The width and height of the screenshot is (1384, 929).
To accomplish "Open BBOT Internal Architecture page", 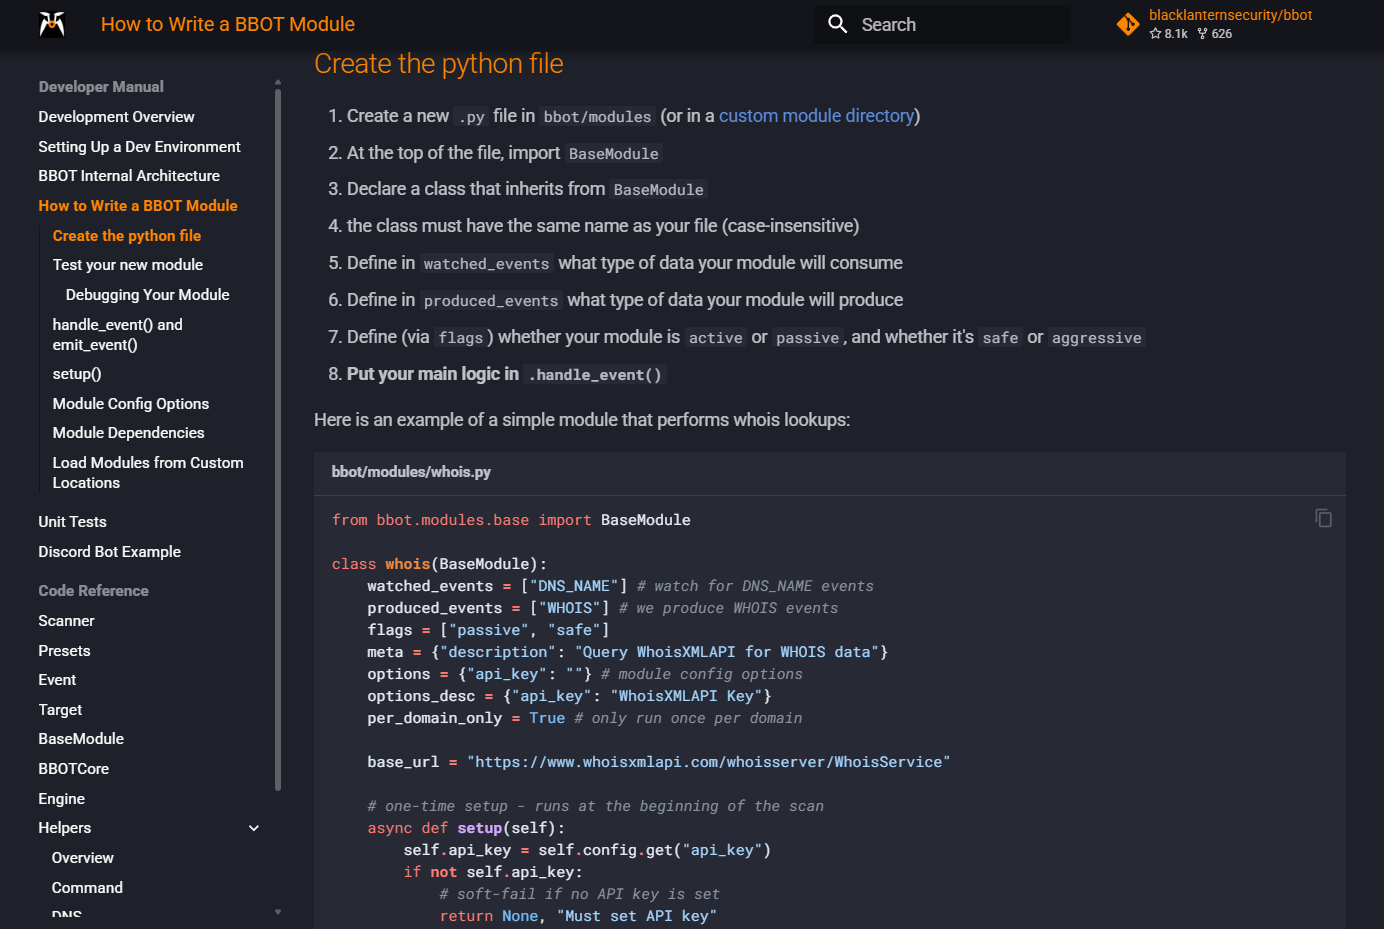I will coord(129,176).
